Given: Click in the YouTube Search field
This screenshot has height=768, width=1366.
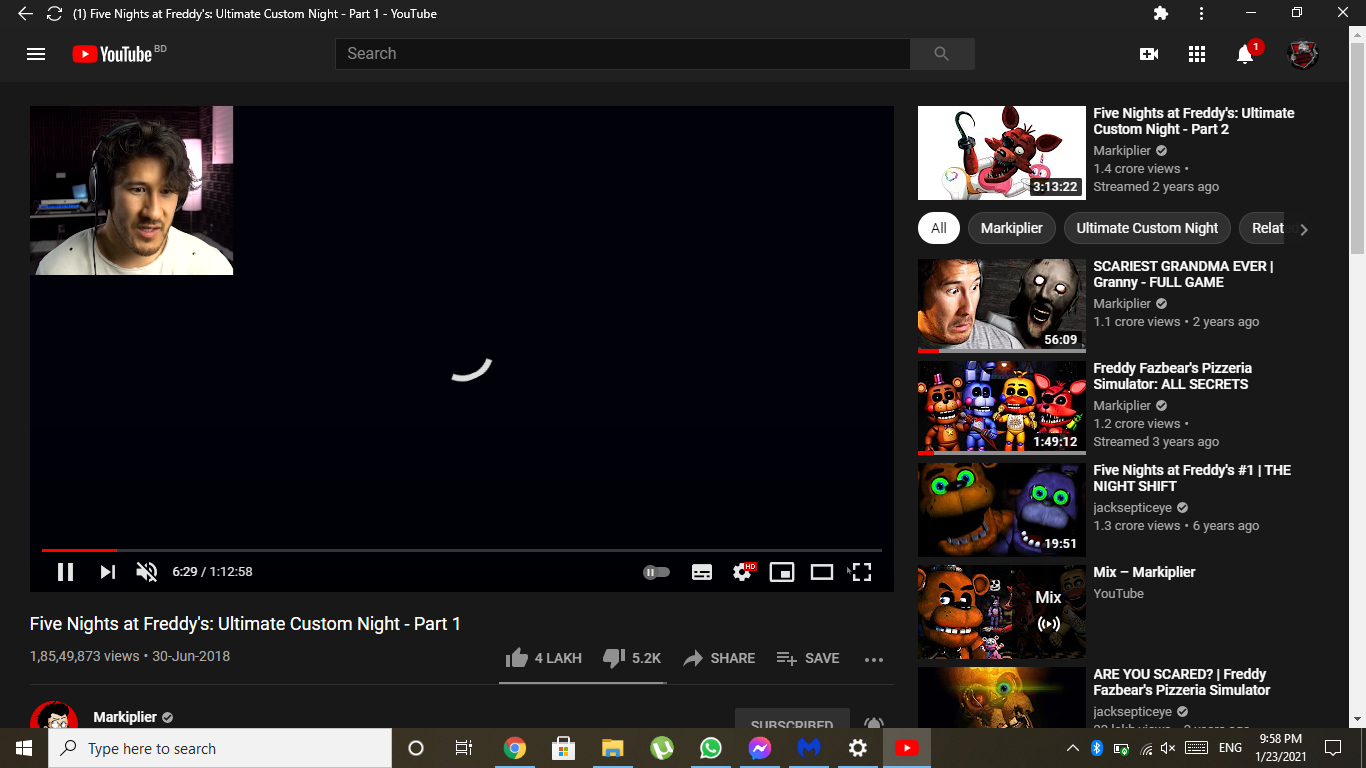Looking at the screenshot, I should [622, 54].
